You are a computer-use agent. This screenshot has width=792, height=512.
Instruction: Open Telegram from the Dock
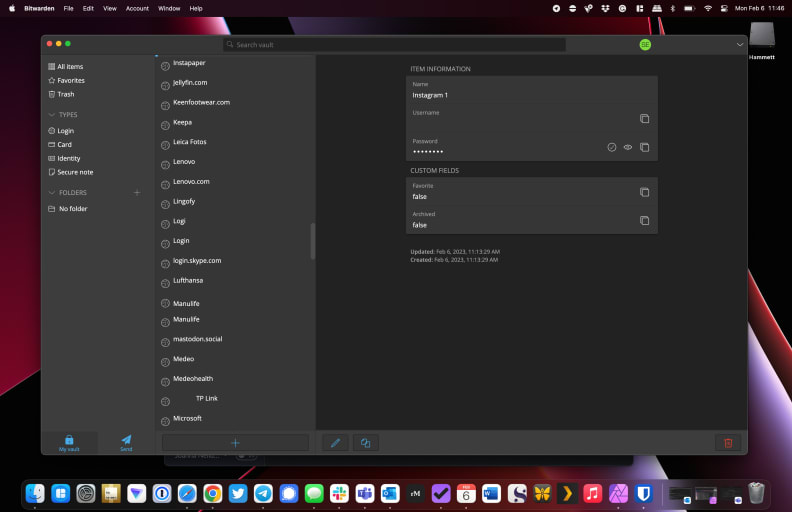click(x=263, y=493)
